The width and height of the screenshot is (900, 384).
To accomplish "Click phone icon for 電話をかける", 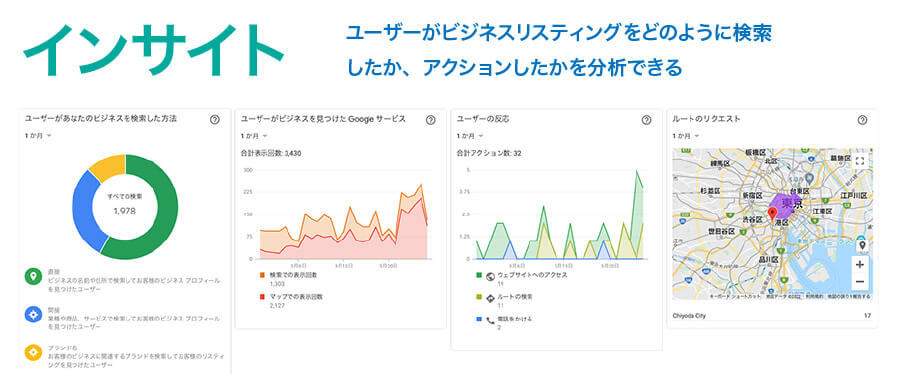I will pyautogui.click(x=490, y=320).
